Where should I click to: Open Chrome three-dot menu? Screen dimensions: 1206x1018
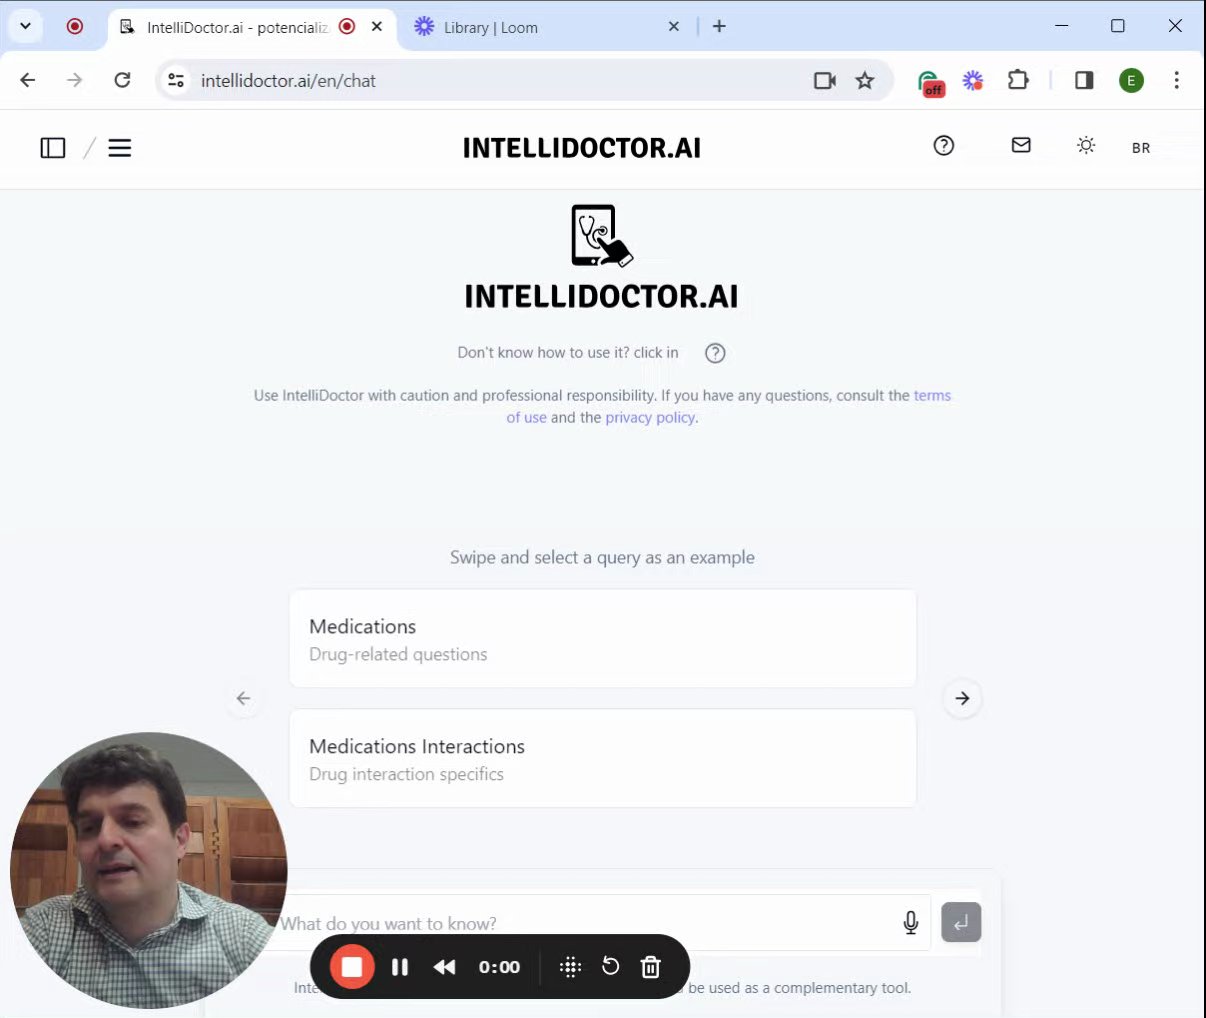tap(1177, 80)
